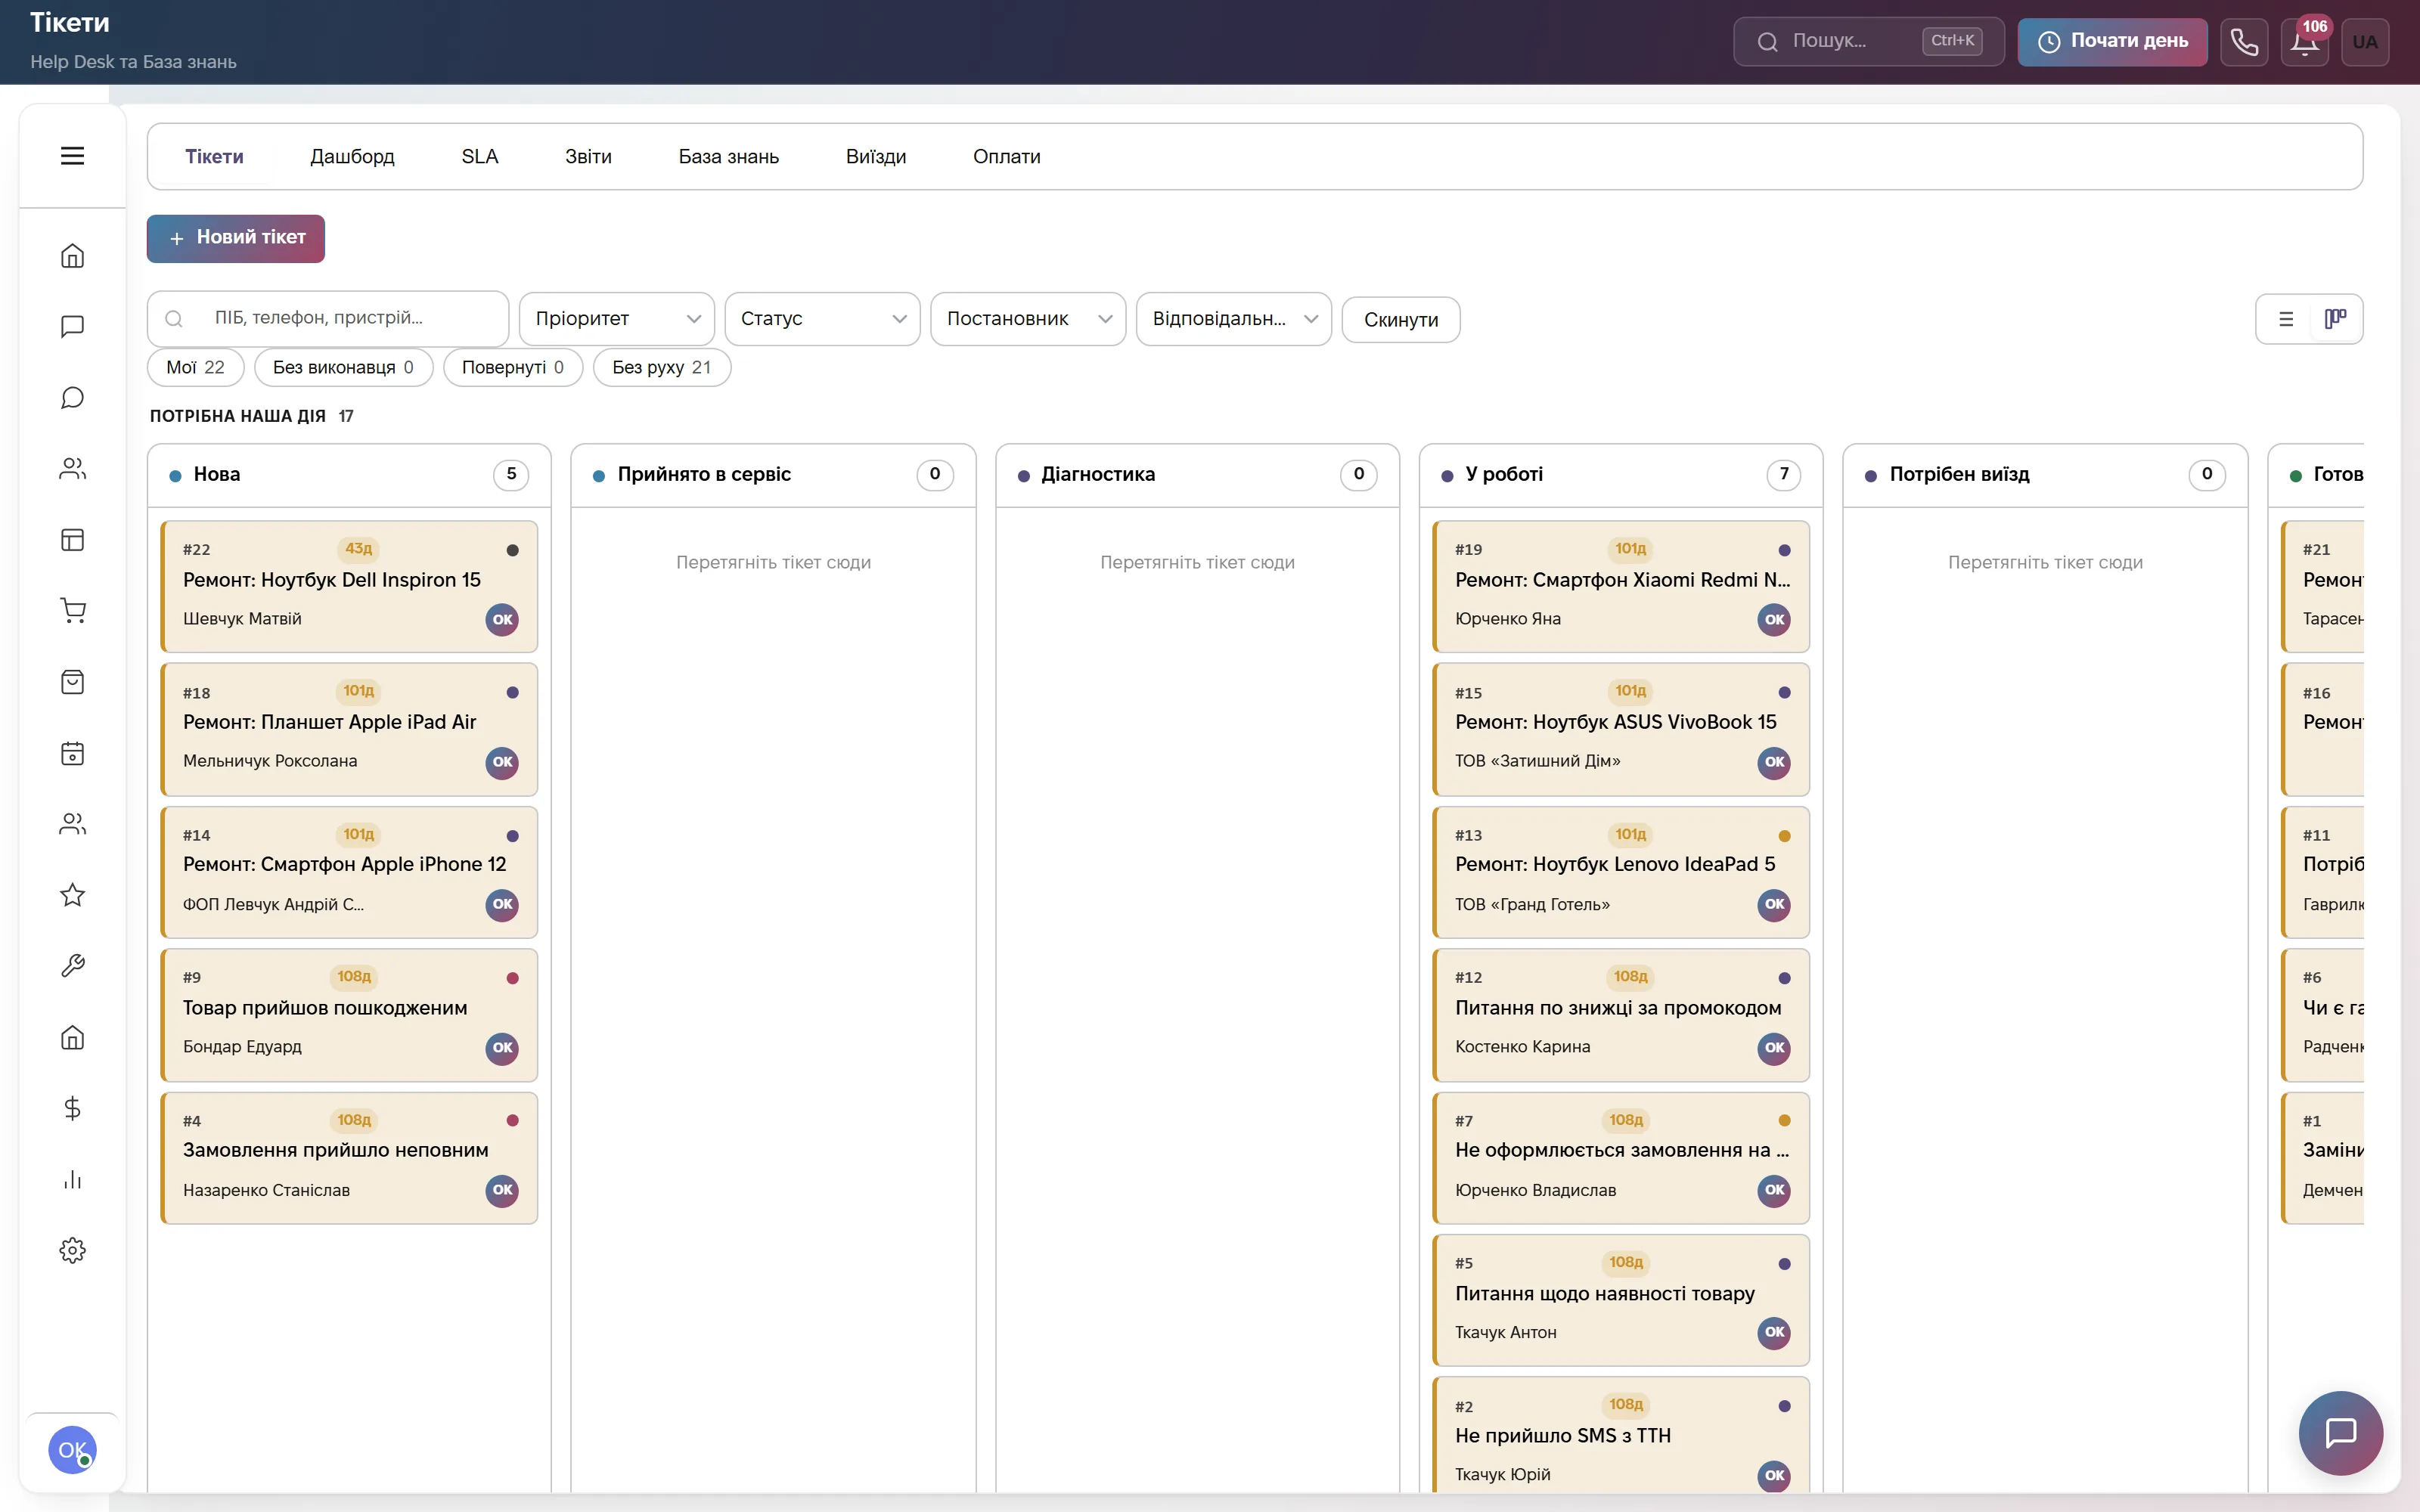Open the floating chat bubble button

click(x=2340, y=1432)
